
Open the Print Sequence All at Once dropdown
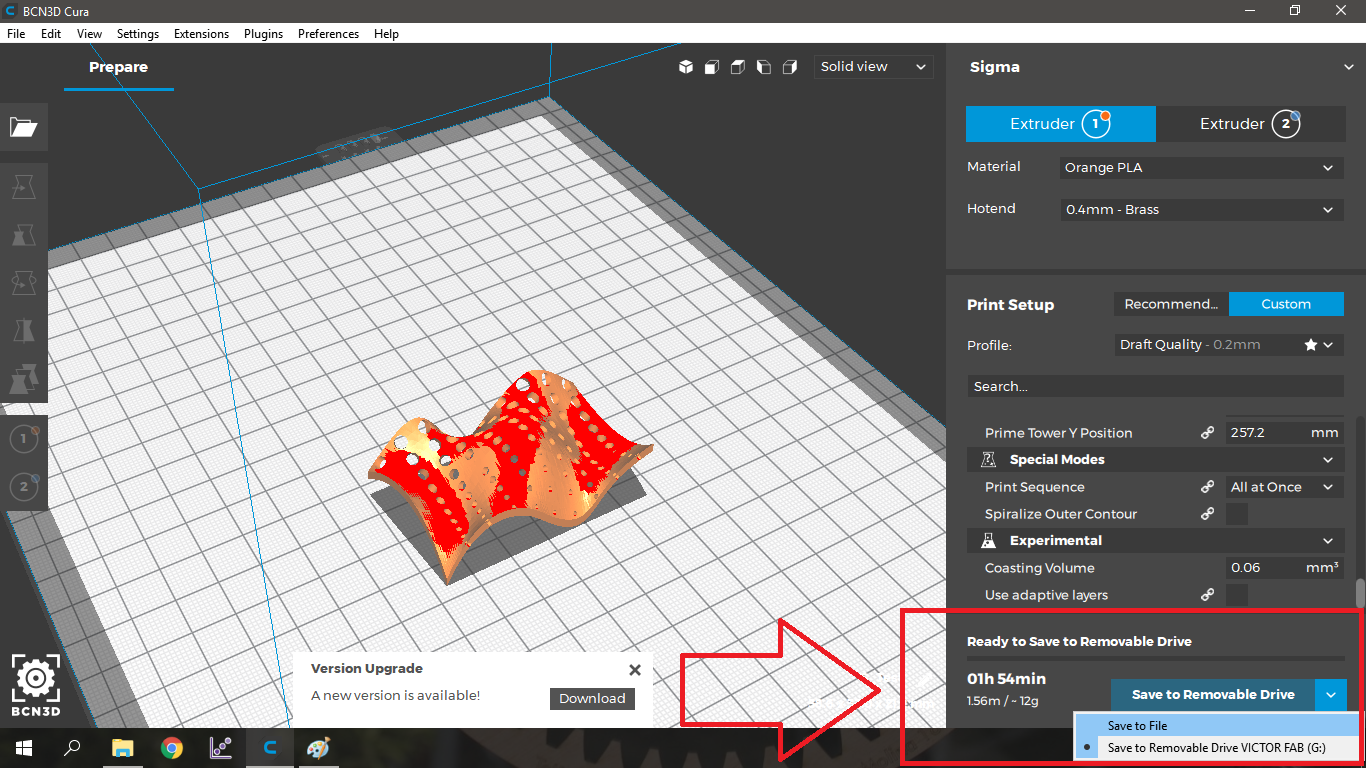pyautogui.click(x=1285, y=487)
